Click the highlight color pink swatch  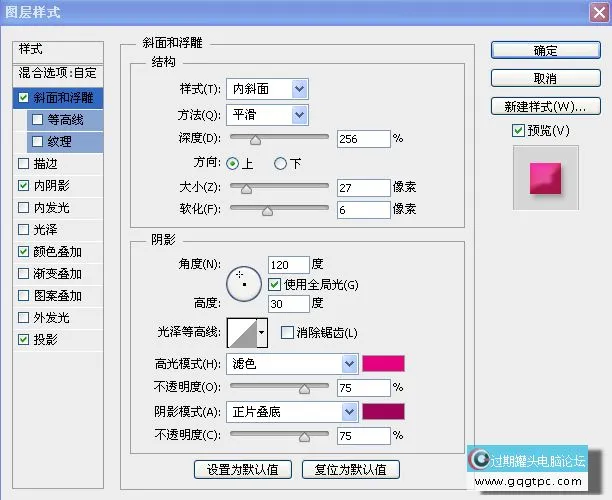click(384, 364)
